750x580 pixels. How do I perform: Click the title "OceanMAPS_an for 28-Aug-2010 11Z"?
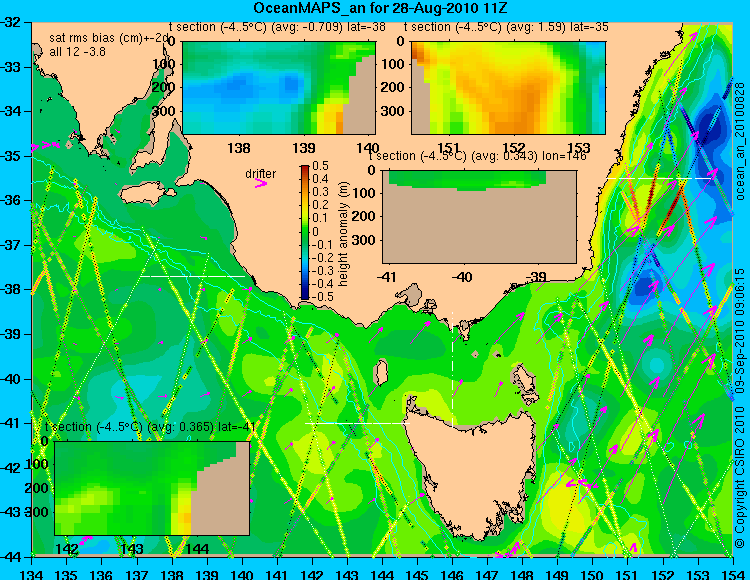pos(380,8)
